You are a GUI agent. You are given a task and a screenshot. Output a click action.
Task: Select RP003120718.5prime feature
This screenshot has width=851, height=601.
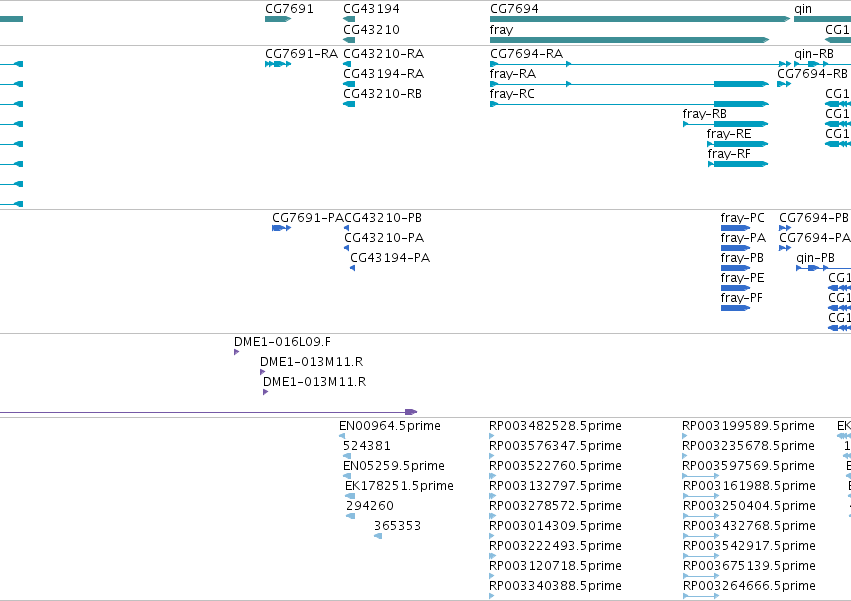pyautogui.click(x=492, y=576)
